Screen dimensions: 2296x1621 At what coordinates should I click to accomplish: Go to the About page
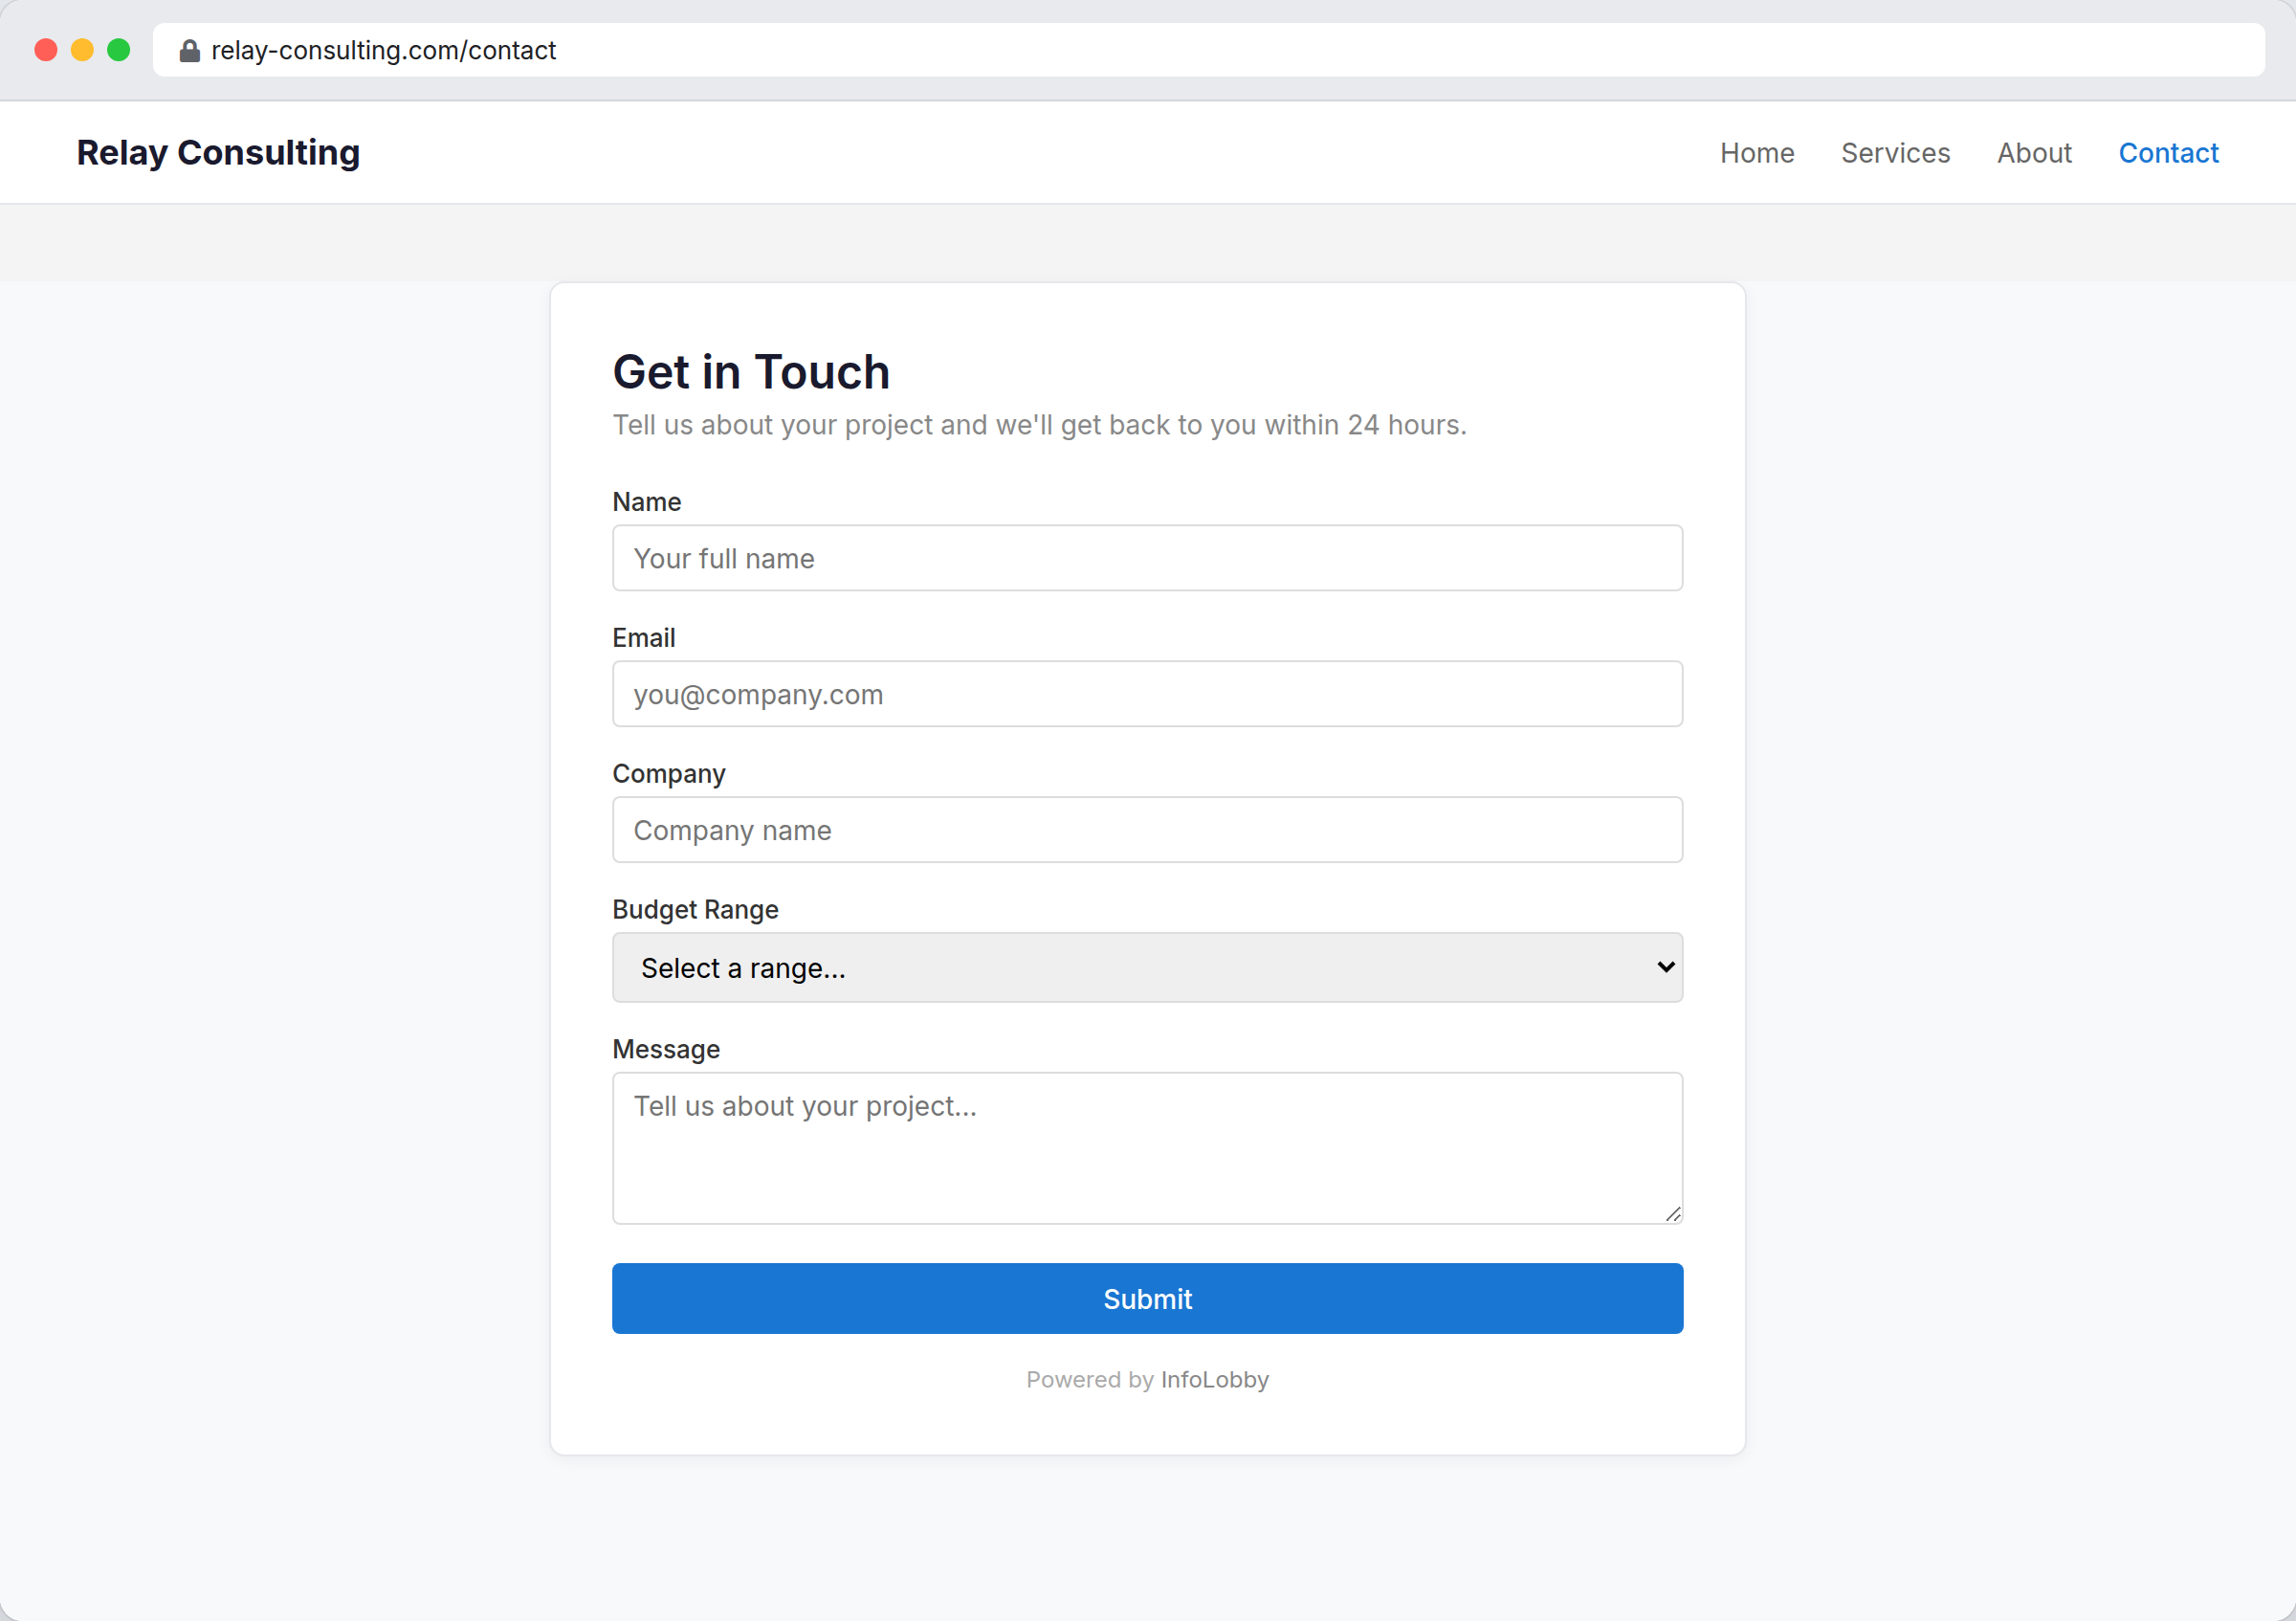(2034, 152)
